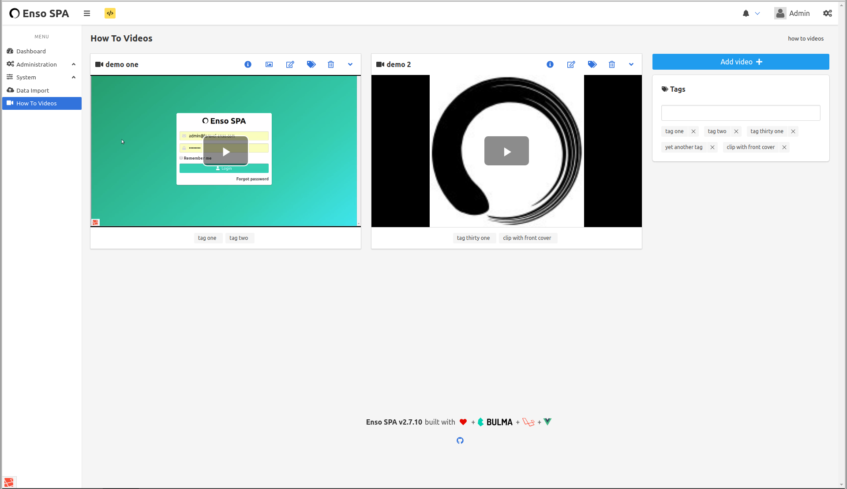Viewport: 847px width, 489px height.
Task: Toggle the hamburger sidebar menu
Action: point(86,14)
